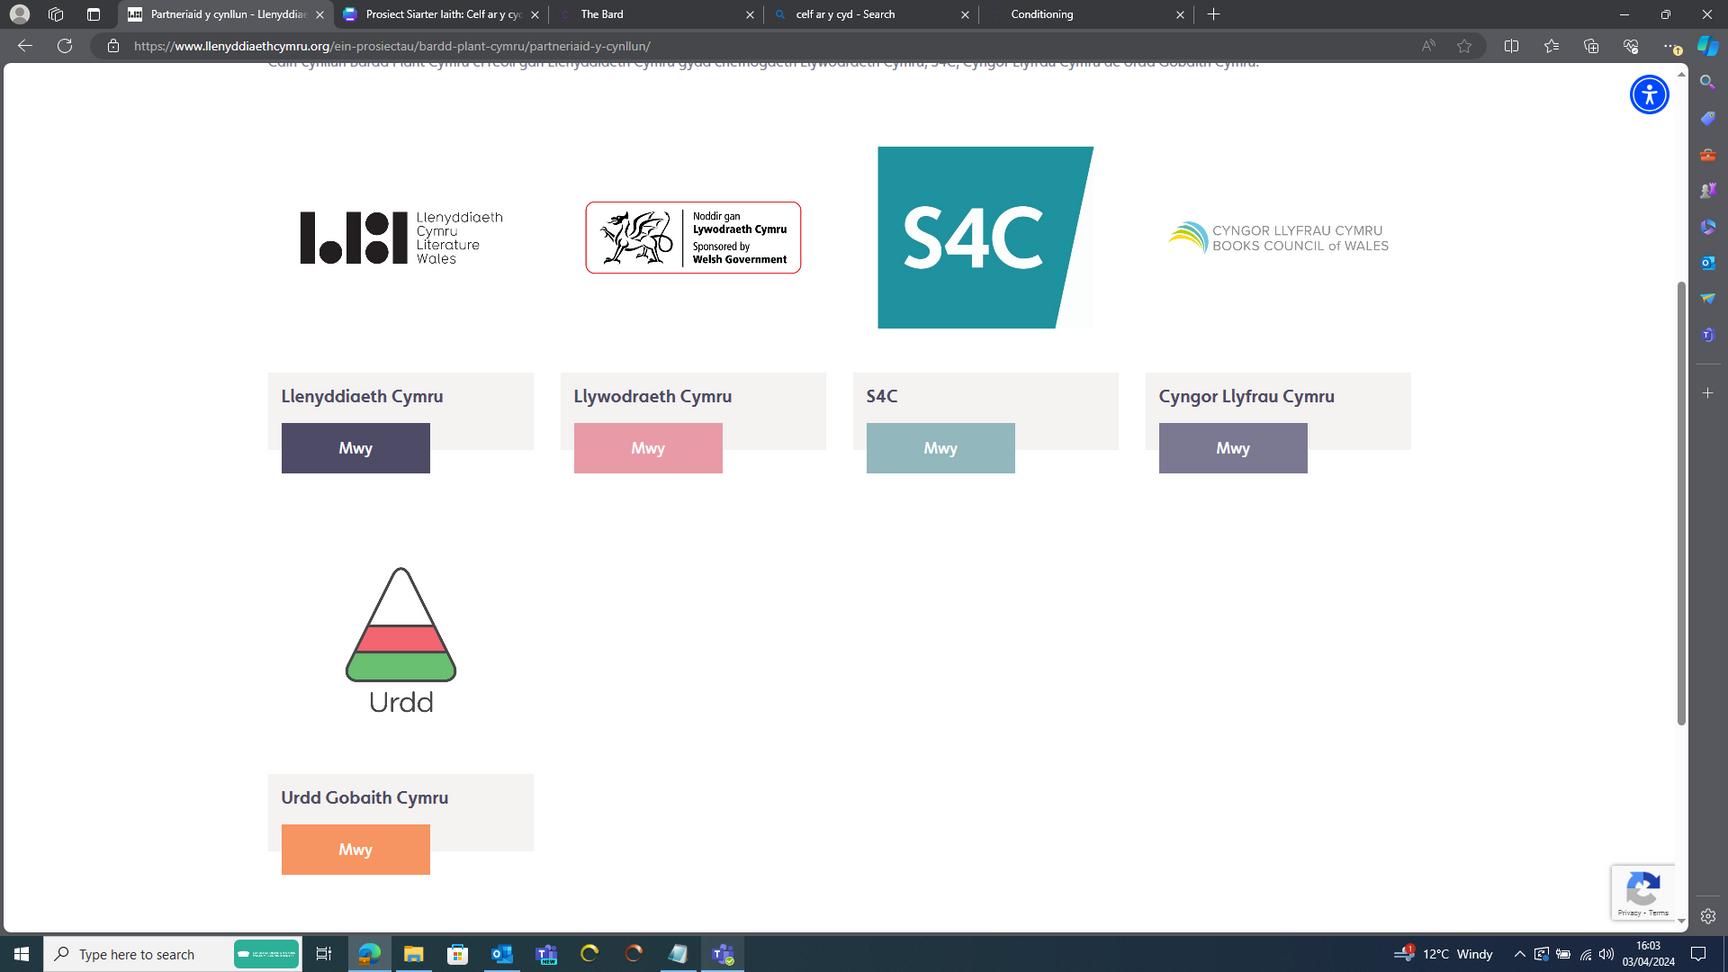This screenshot has height=972, width=1728.
Task: Show hidden system tray icons
Action: (x=1519, y=954)
